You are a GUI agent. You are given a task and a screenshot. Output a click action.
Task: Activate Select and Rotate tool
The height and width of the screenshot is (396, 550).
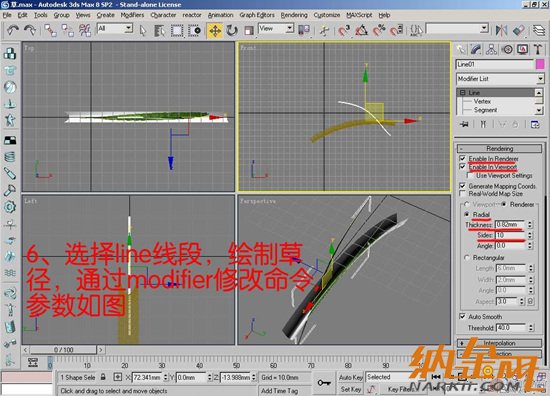coord(232,31)
